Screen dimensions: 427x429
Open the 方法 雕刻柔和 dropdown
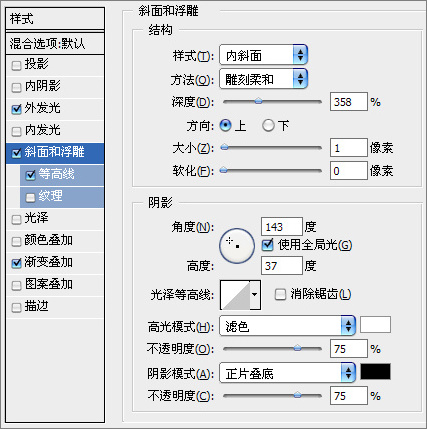coord(263,79)
